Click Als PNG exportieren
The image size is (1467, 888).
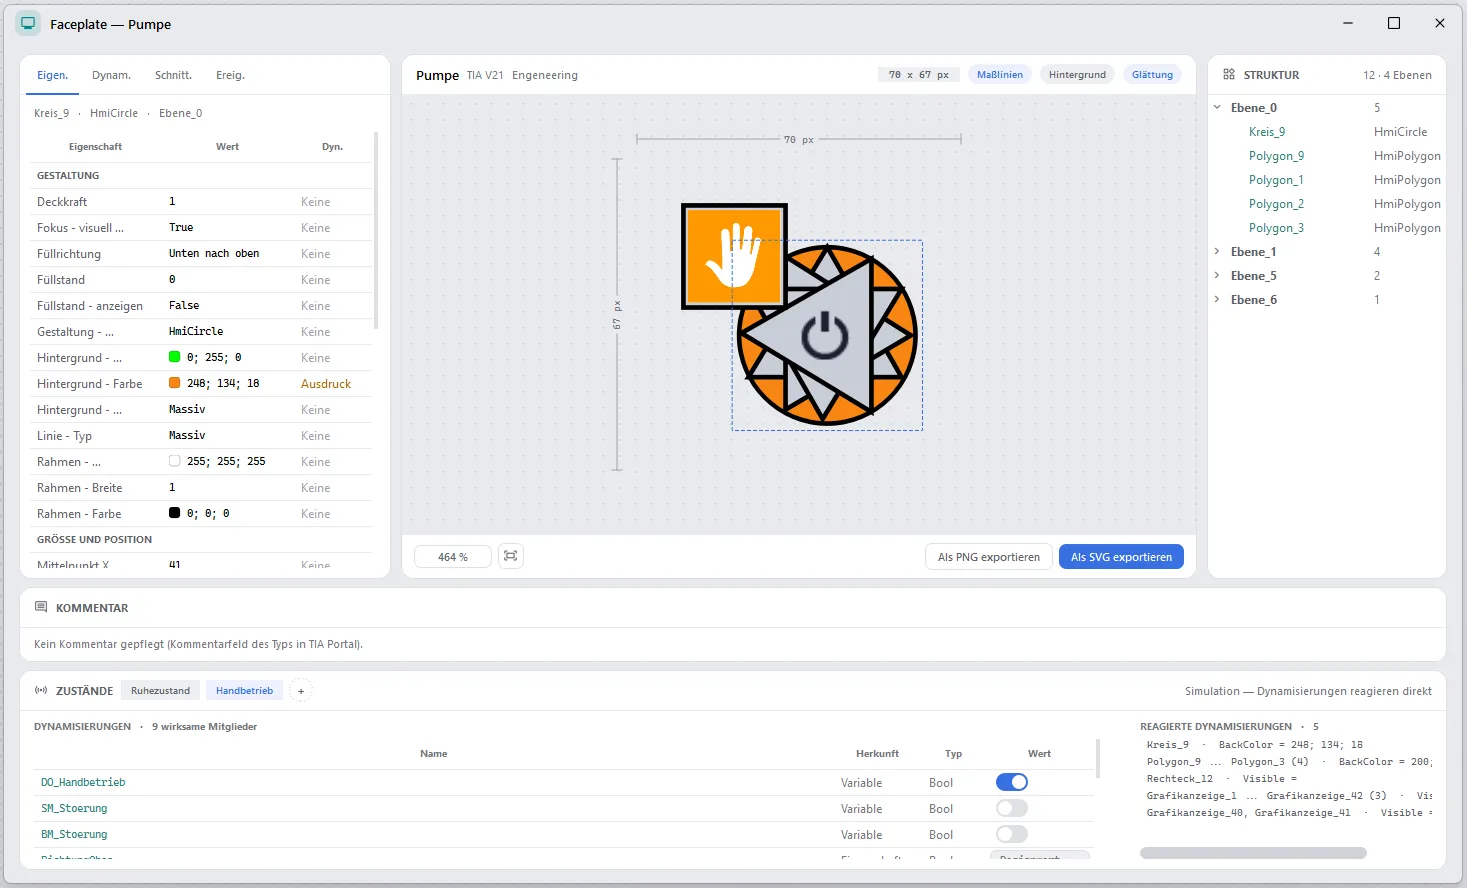(x=989, y=557)
